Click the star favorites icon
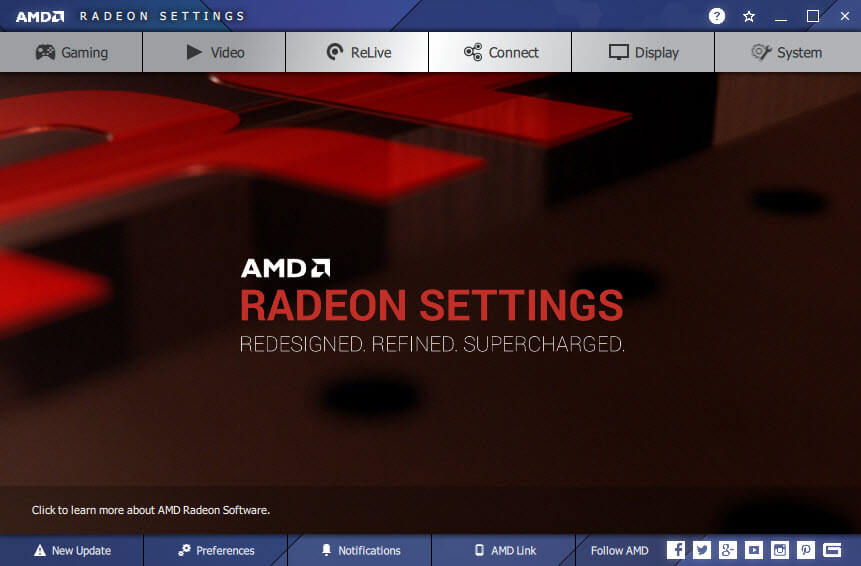861x566 pixels. [x=748, y=16]
